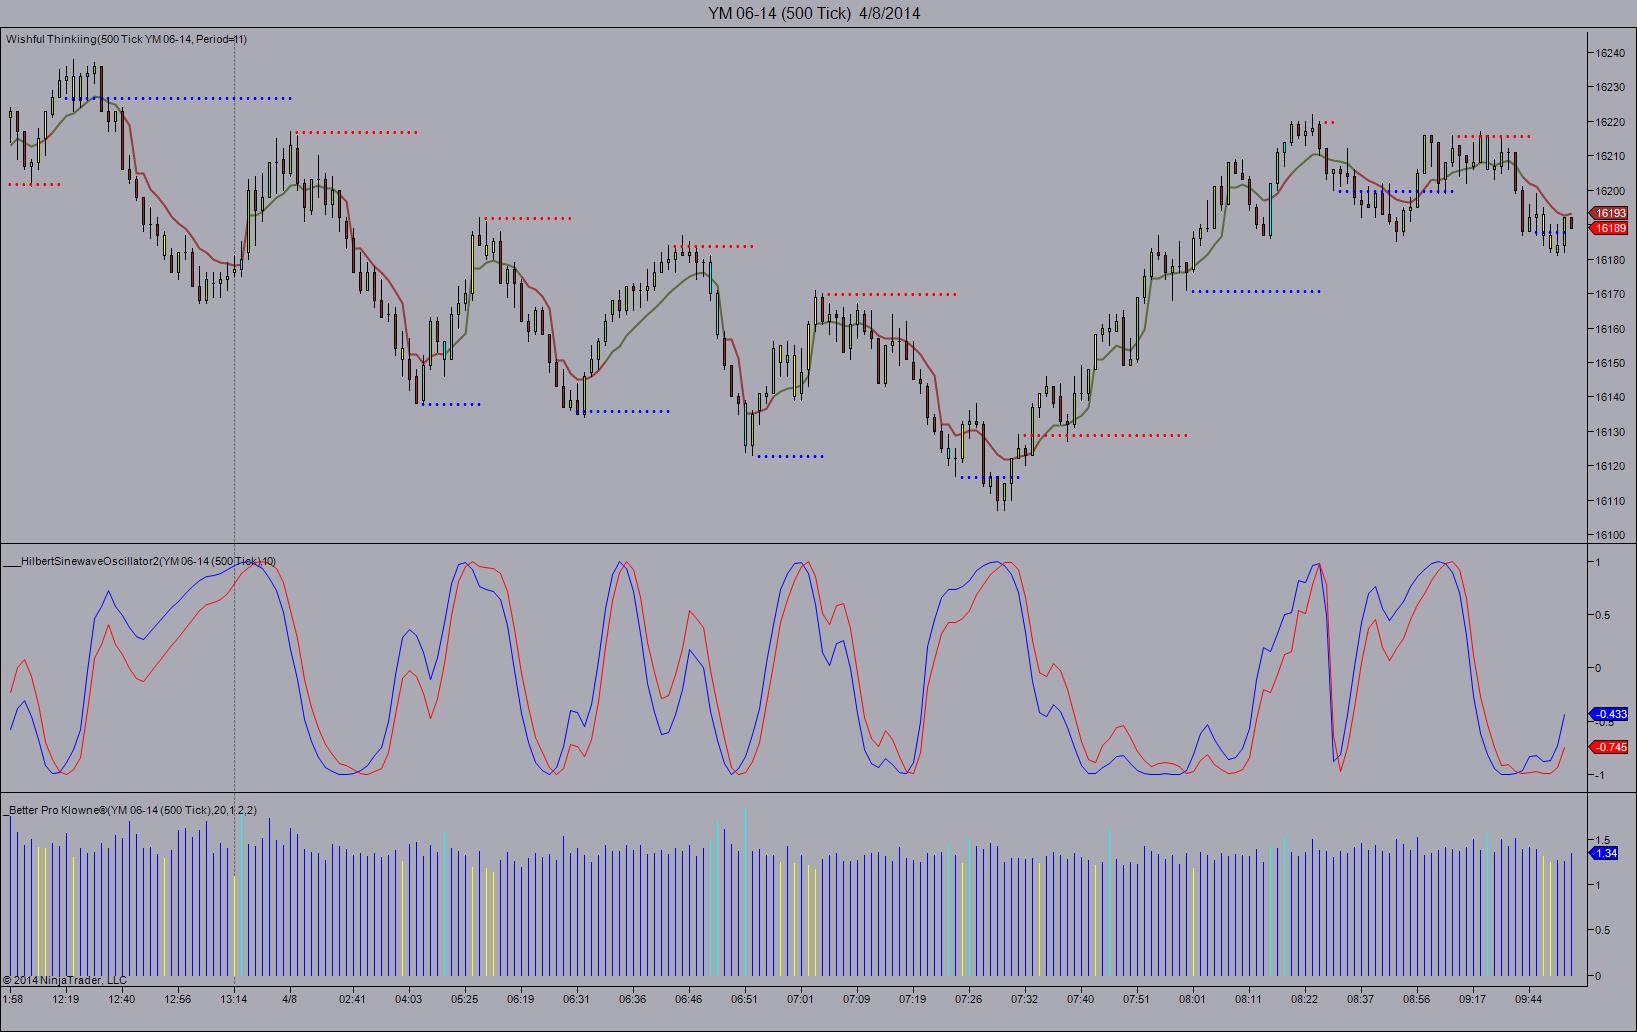This screenshot has height=1032, width=1637.
Task: Click the 16180 price axis label
Action: pos(1610,260)
